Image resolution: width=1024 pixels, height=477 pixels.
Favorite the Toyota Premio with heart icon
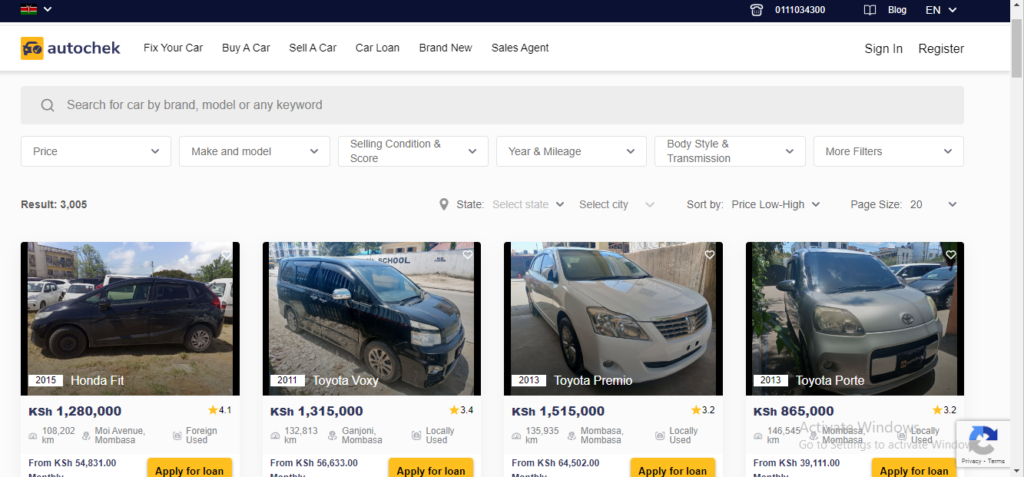(x=709, y=255)
